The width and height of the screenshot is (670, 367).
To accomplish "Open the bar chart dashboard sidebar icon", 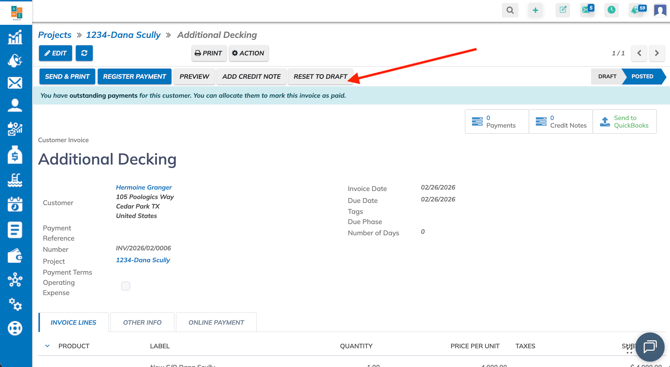I will (x=15, y=37).
